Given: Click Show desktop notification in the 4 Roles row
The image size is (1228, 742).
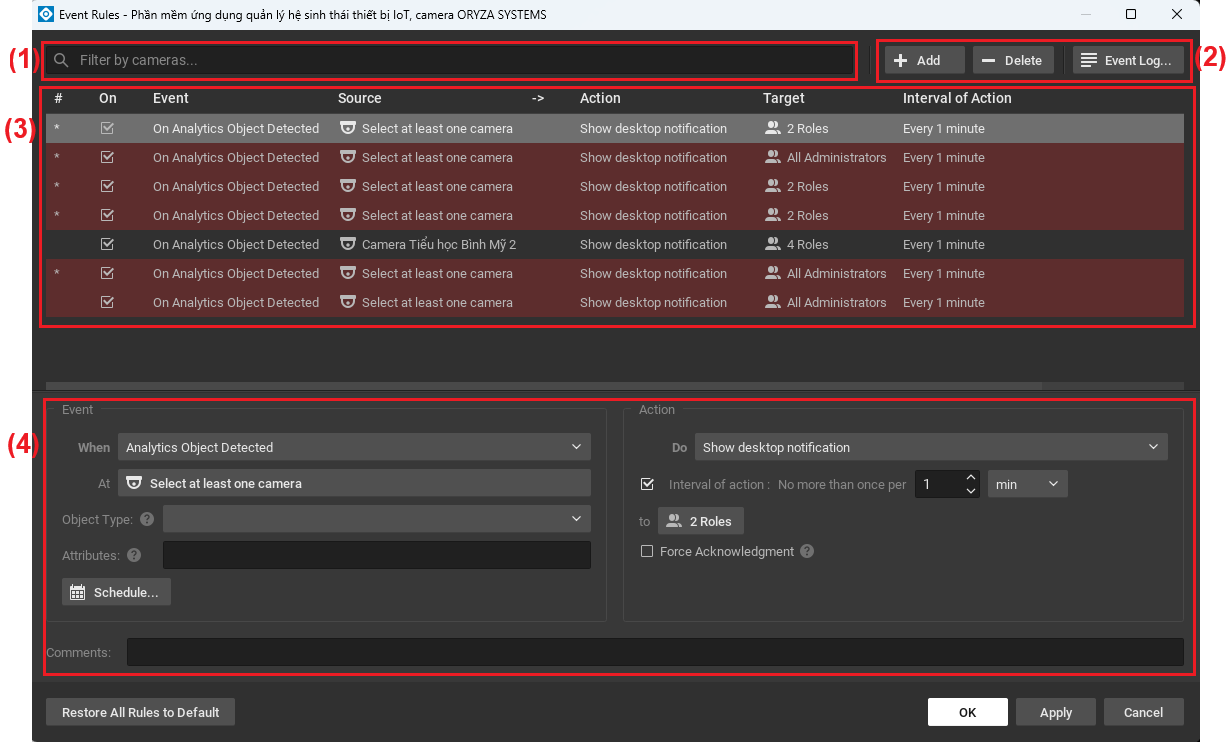Looking at the screenshot, I should pyautogui.click(x=653, y=244).
